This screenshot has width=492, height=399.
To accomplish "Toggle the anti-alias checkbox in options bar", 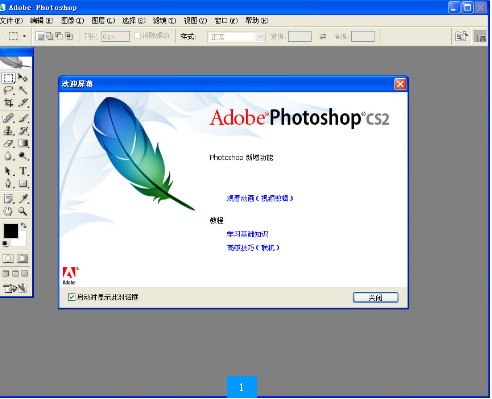I will (137, 36).
